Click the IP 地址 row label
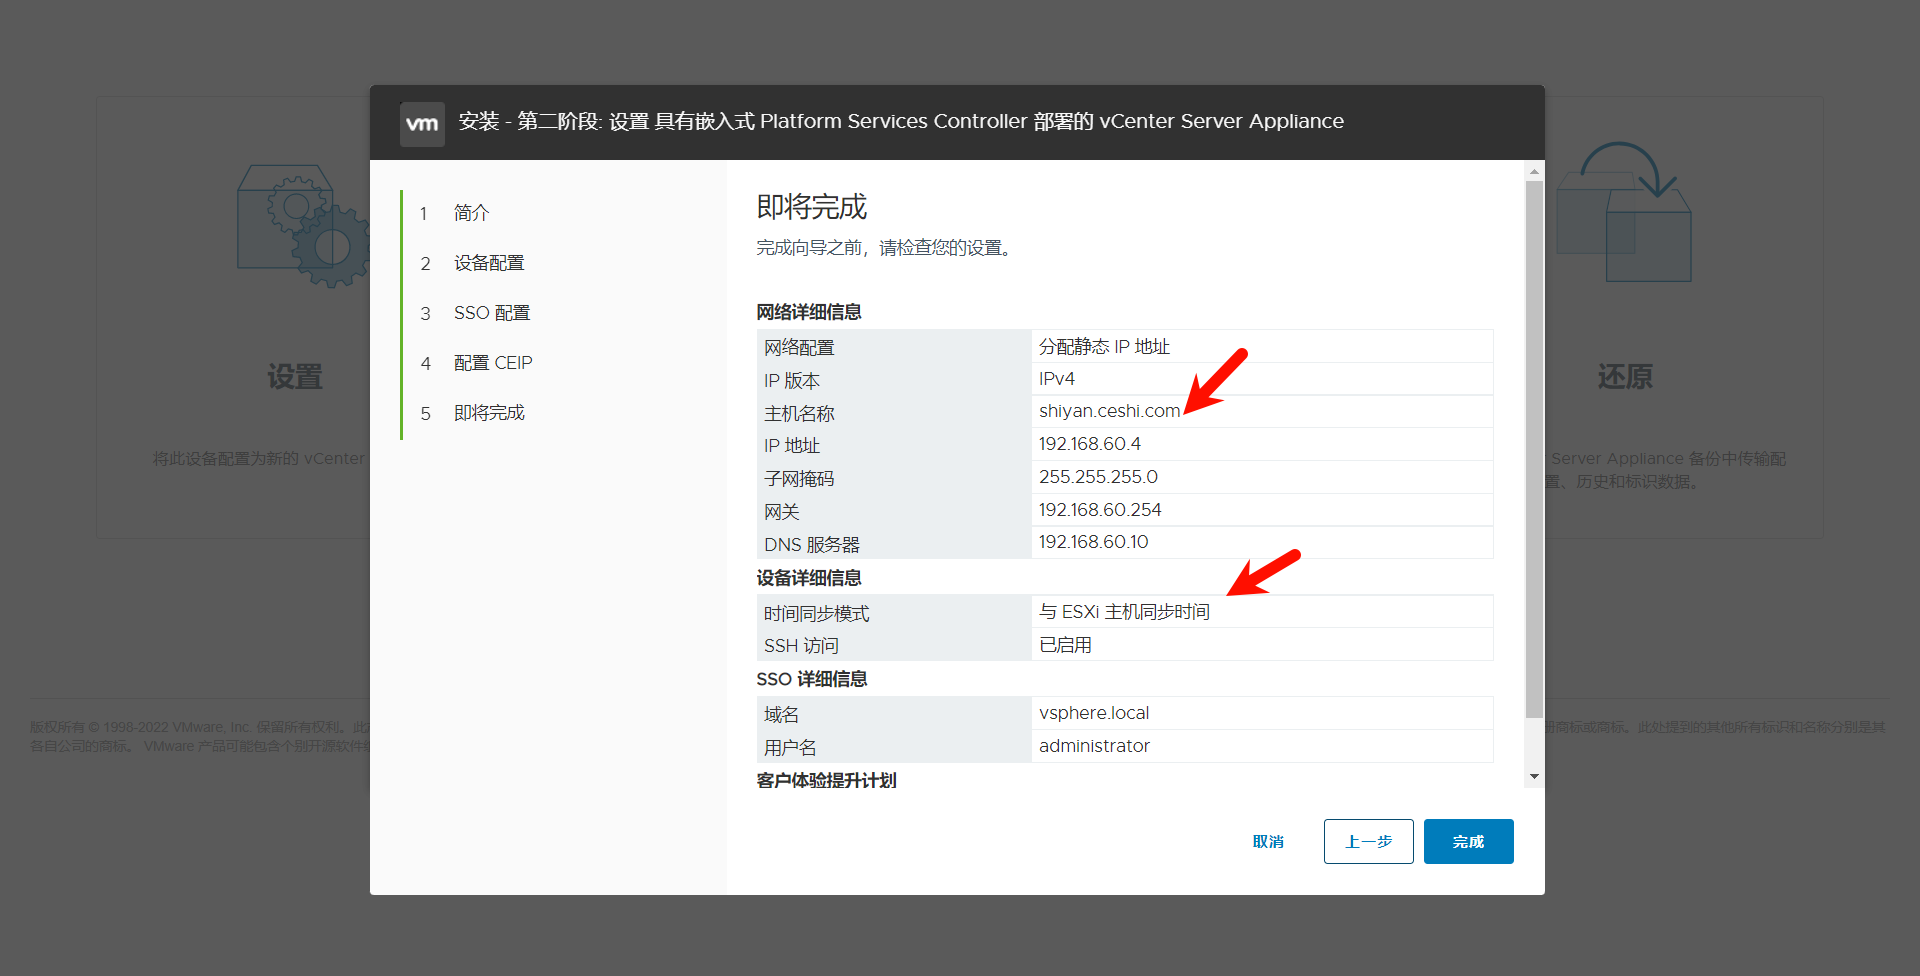 coord(792,446)
